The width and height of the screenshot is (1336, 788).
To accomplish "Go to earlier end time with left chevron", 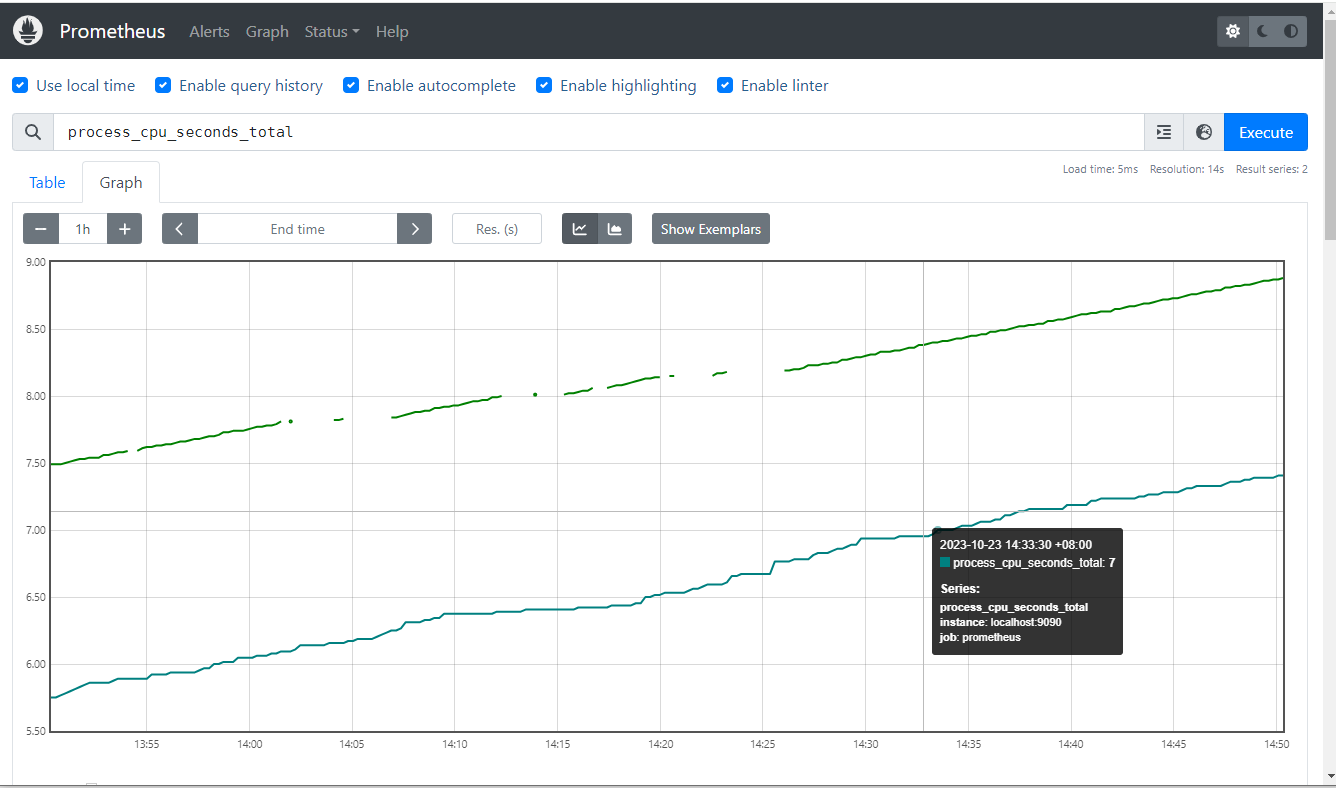I will point(180,229).
